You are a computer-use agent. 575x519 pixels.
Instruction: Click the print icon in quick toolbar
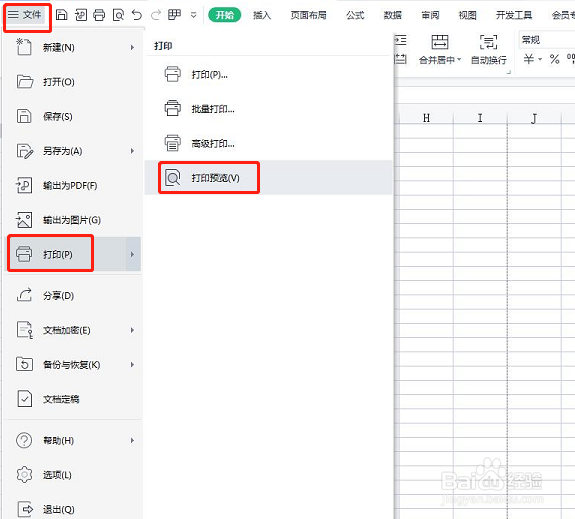[x=99, y=15]
